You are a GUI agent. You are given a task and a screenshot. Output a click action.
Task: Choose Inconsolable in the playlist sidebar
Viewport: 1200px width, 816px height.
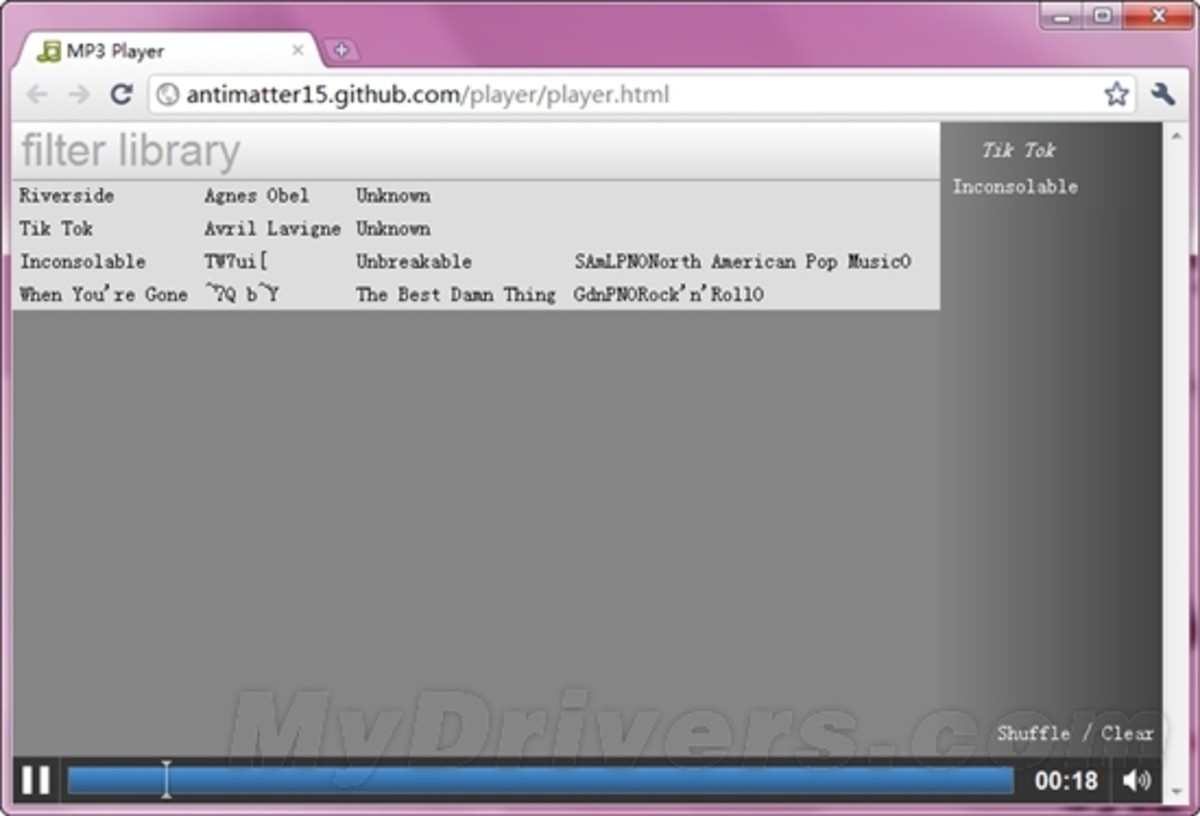(1015, 186)
